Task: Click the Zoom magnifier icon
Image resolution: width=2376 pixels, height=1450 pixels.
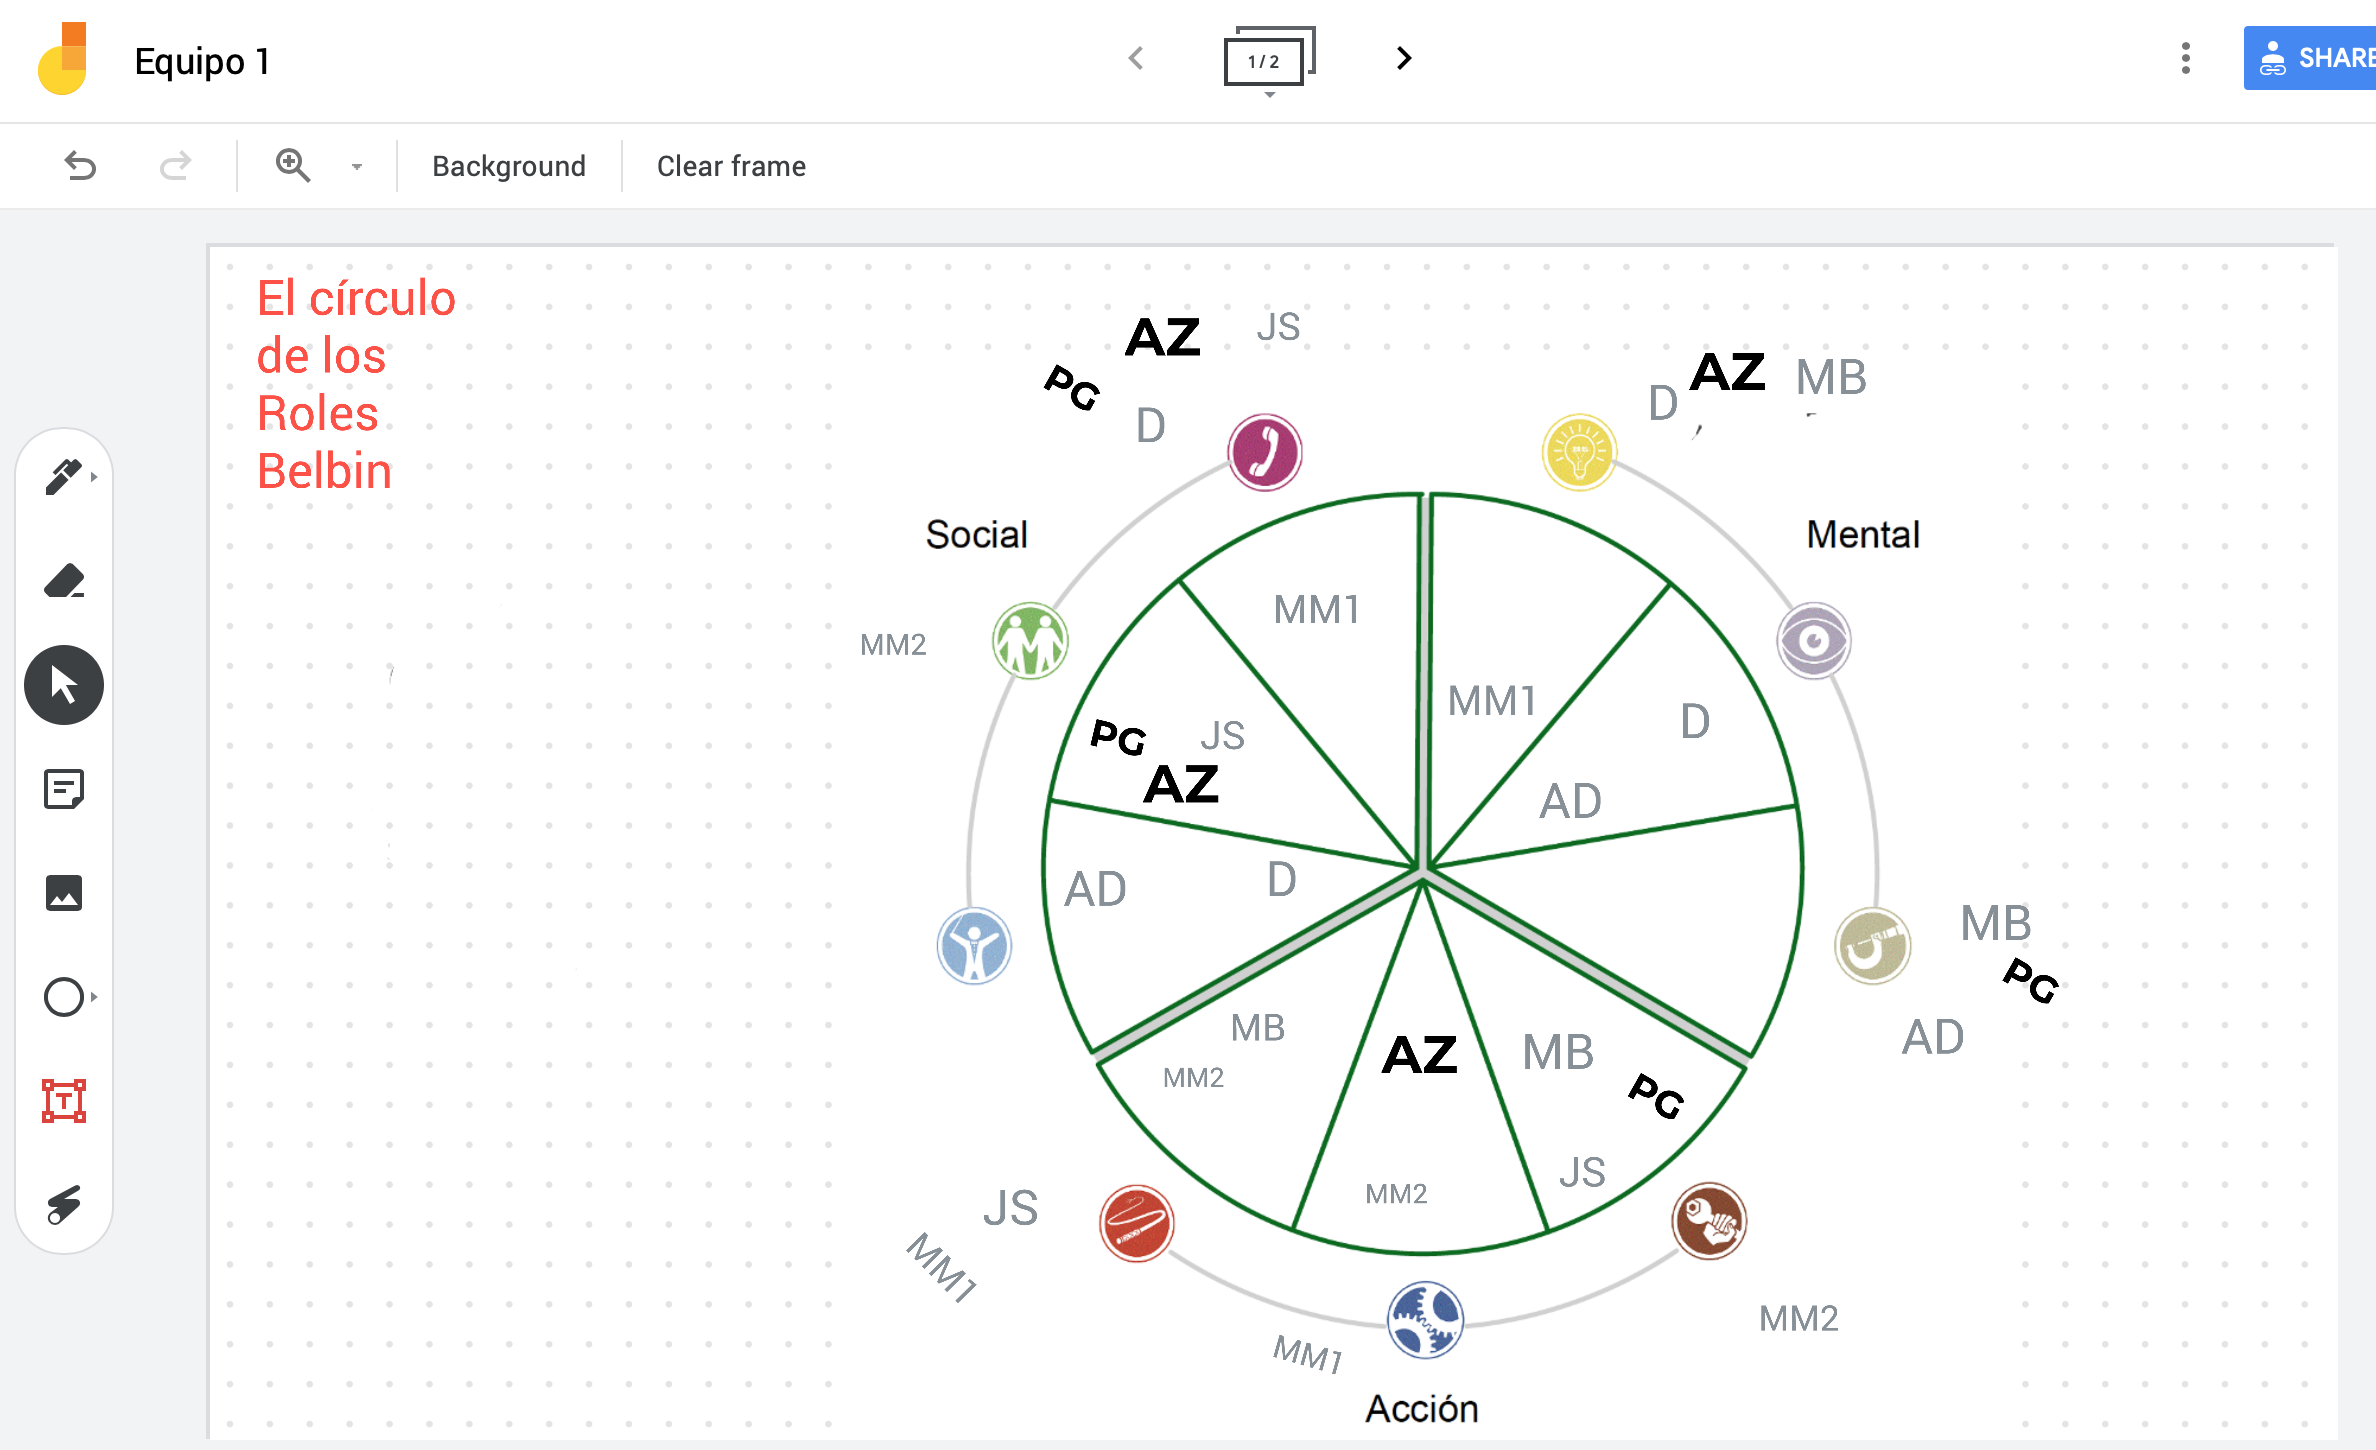Action: point(293,166)
